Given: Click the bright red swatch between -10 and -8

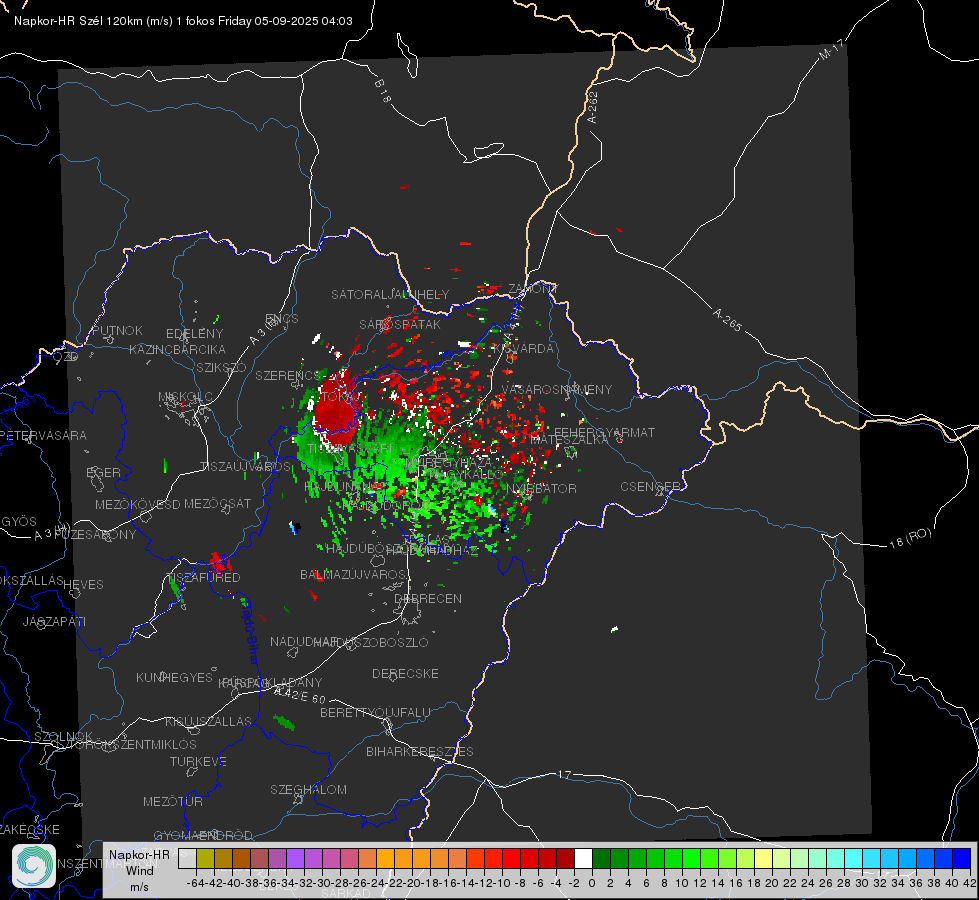Looking at the screenshot, I should (x=511, y=859).
